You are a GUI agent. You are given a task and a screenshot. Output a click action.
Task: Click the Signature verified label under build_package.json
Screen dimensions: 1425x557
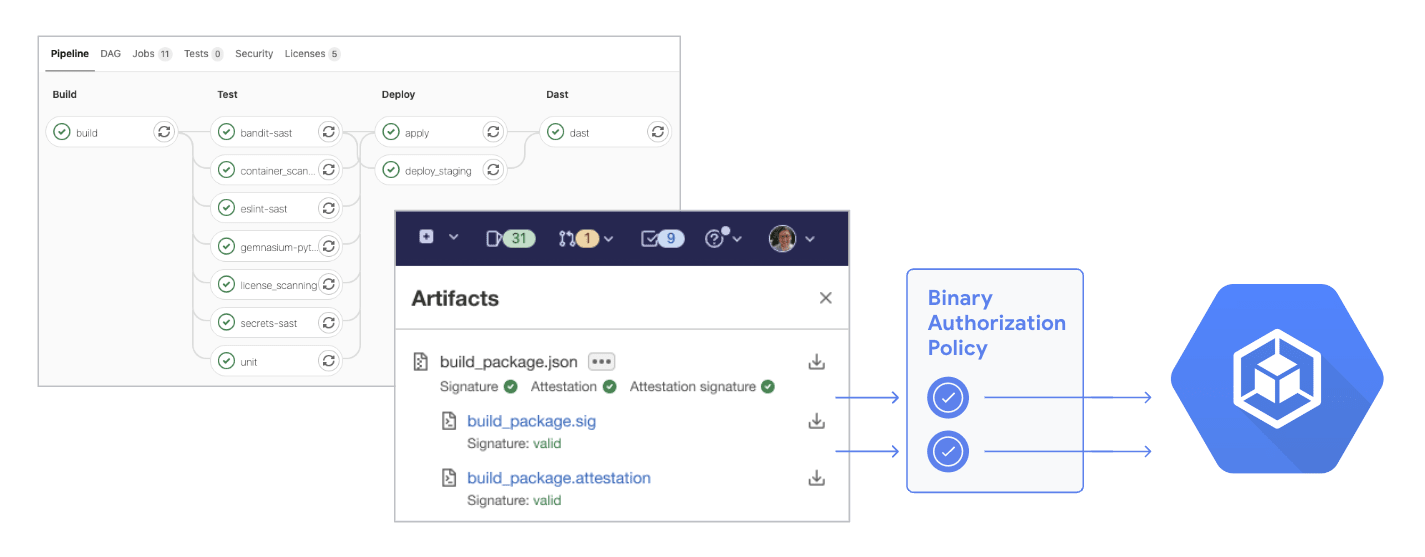point(478,386)
